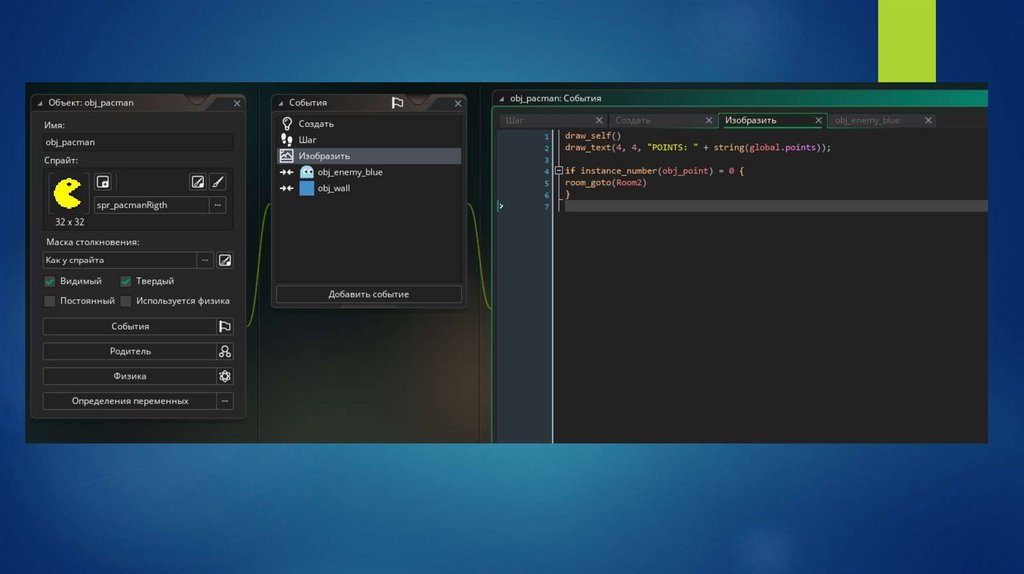Click the edit collision mask icon
The height and width of the screenshot is (574, 1024).
click(x=225, y=260)
